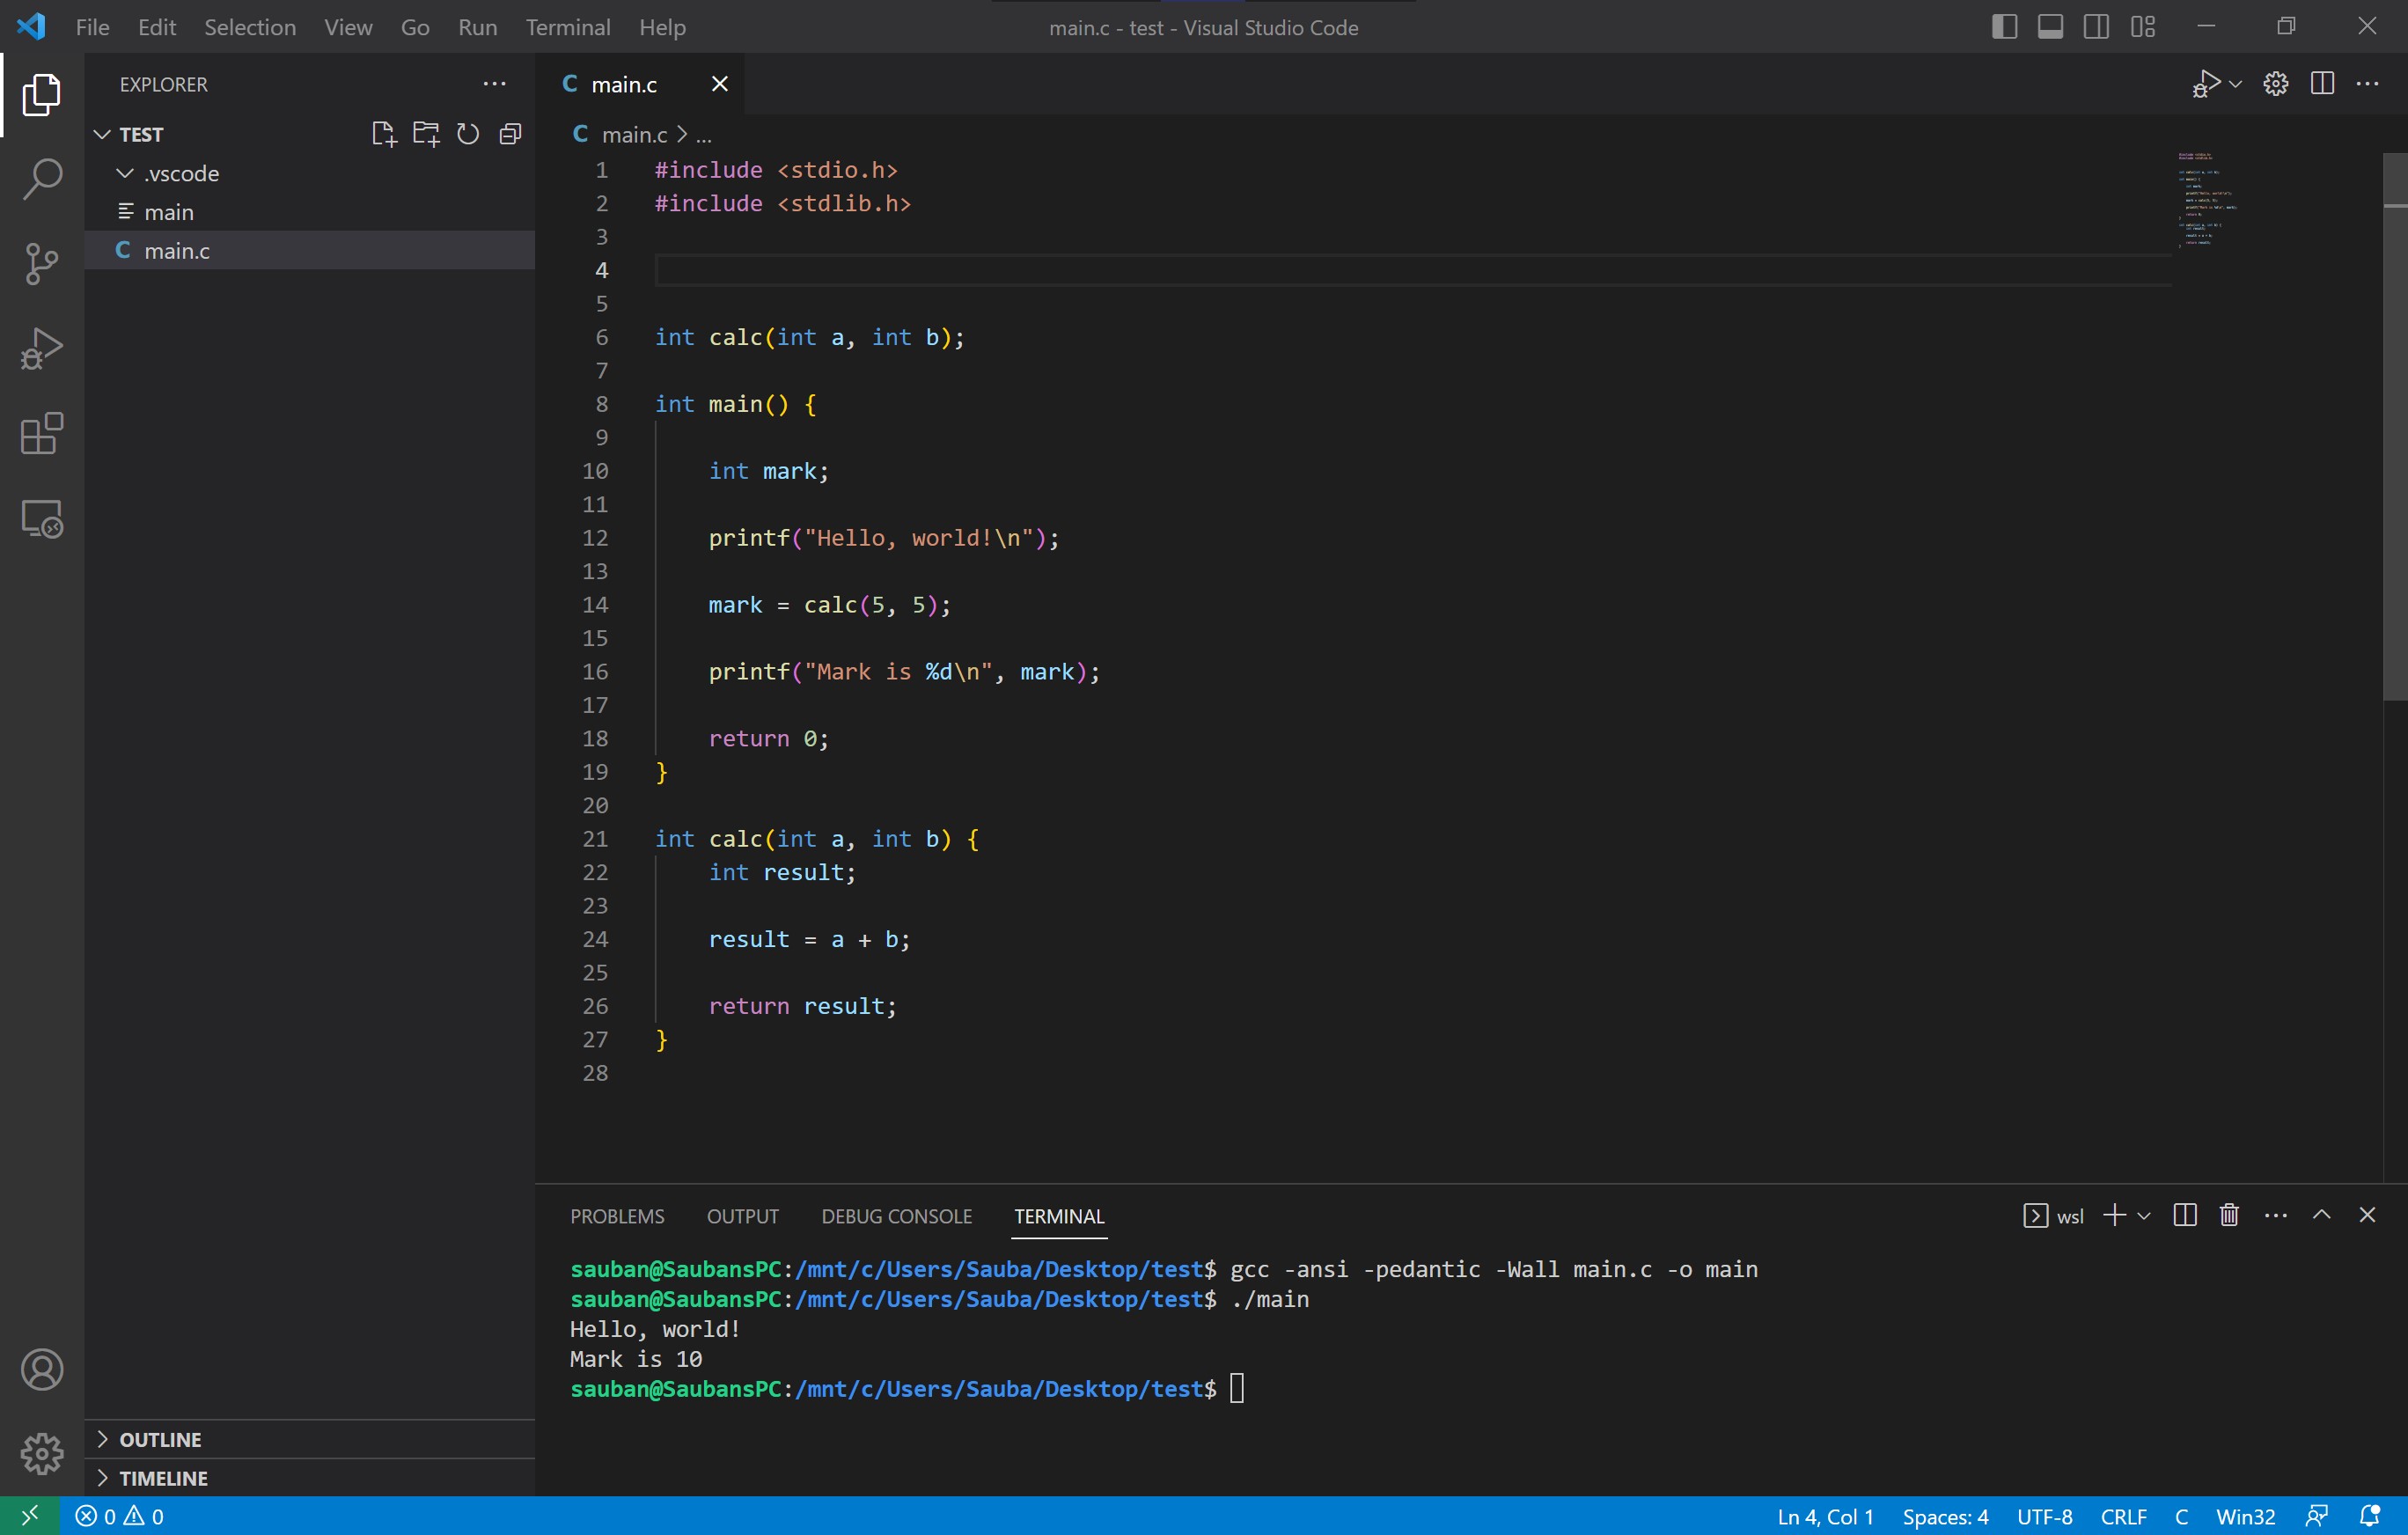
Task: Open the notifications bell in status bar
Action: pyautogui.click(x=2369, y=1516)
